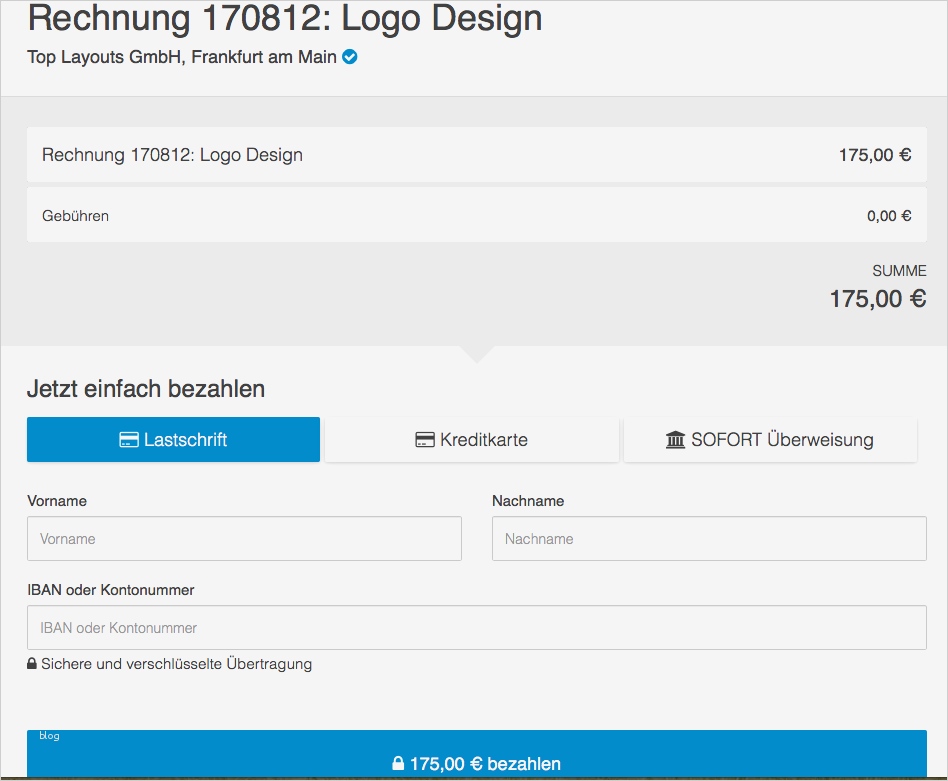The image size is (948, 781).
Task: Select the Gebühren row
Action: 476,215
